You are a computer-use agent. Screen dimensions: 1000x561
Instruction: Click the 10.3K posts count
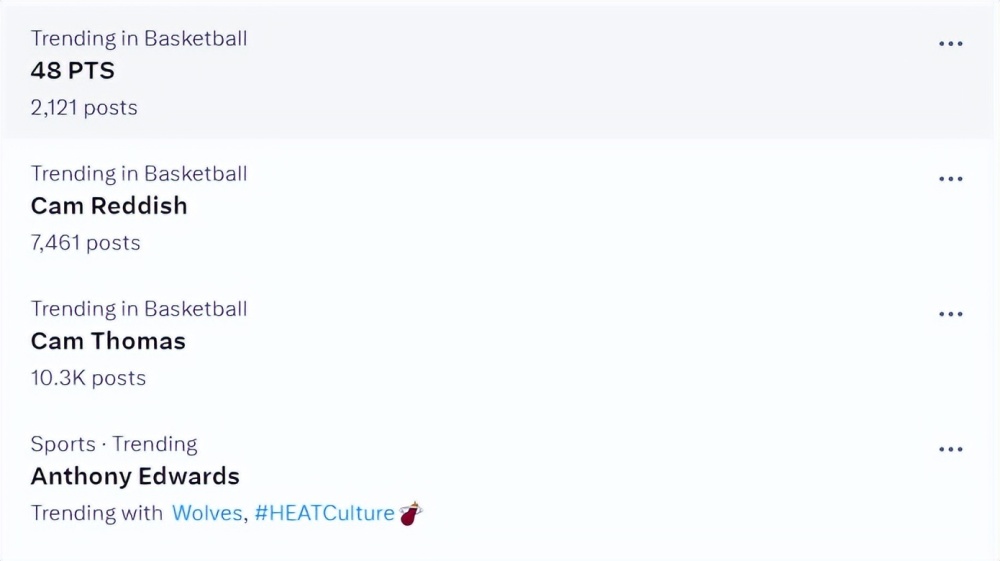coord(89,377)
